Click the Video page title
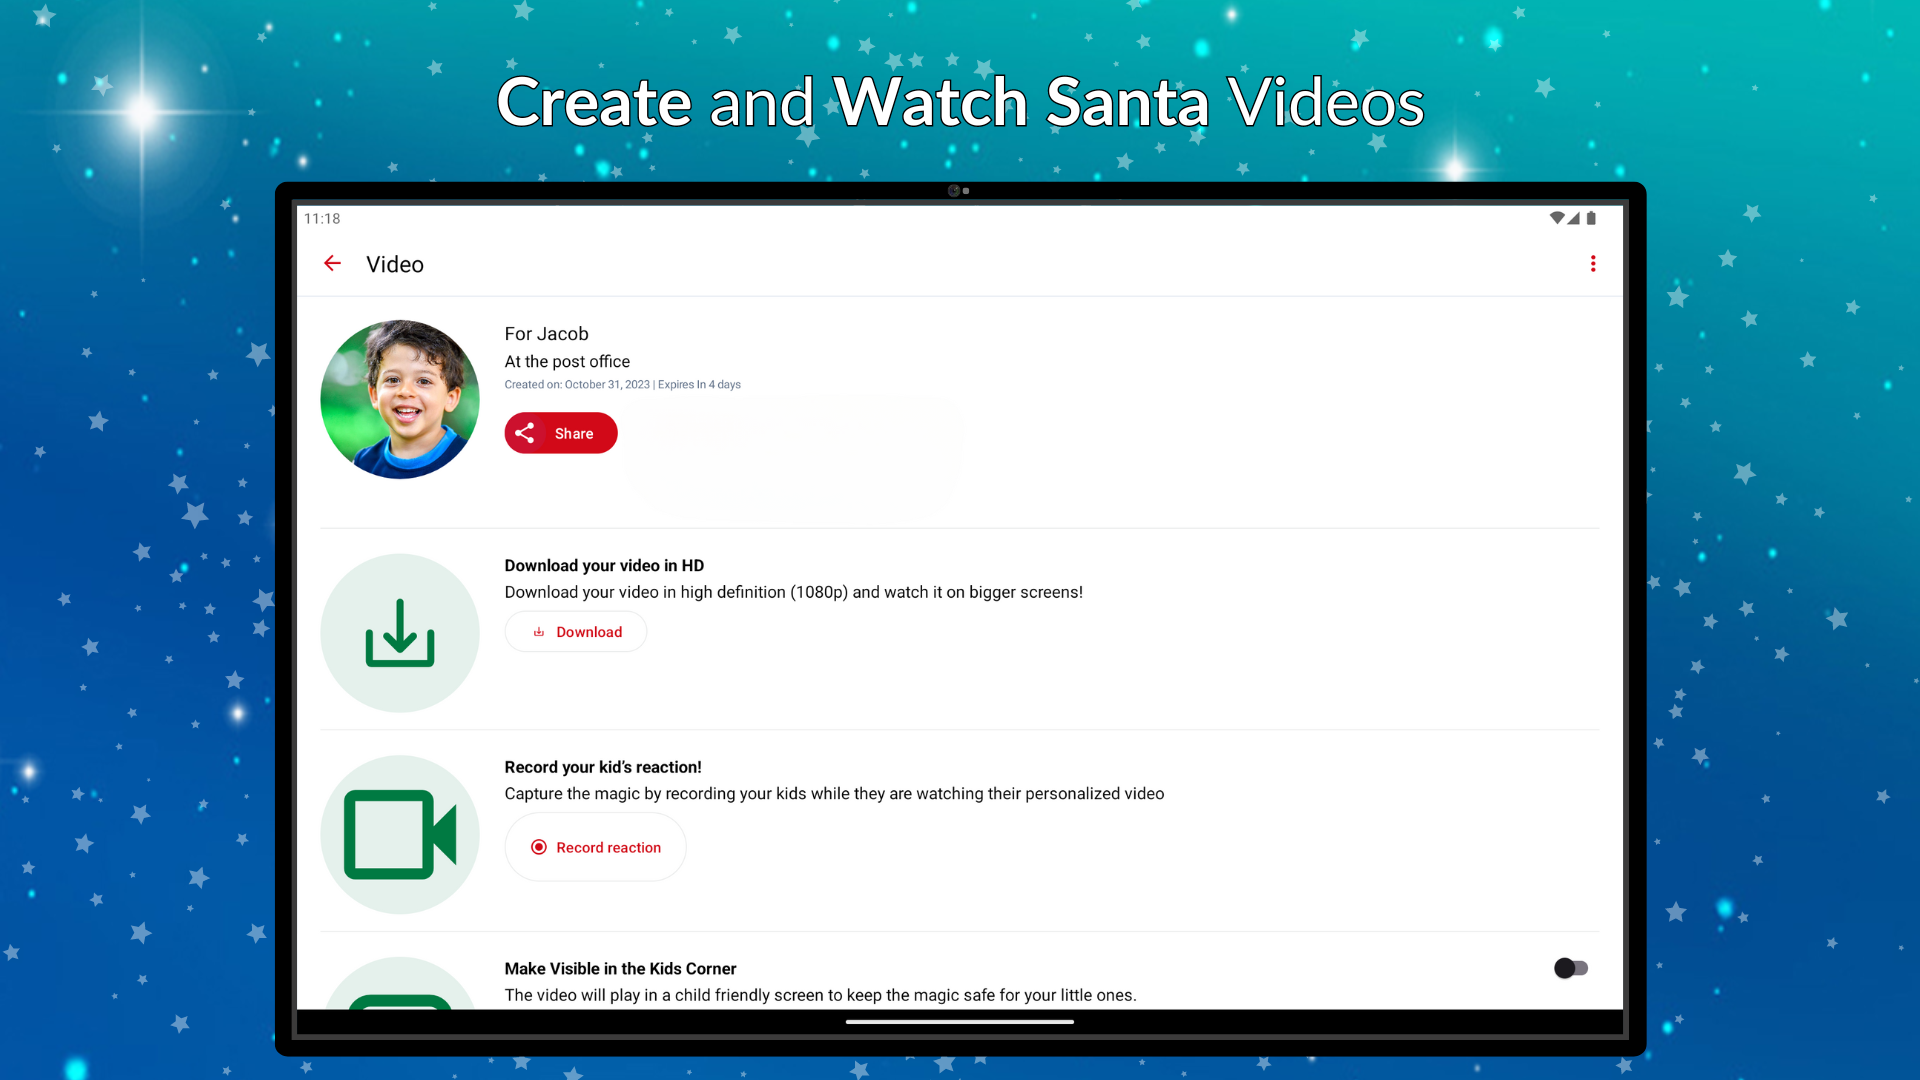This screenshot has height=1080, width=1920. [394, 264]
